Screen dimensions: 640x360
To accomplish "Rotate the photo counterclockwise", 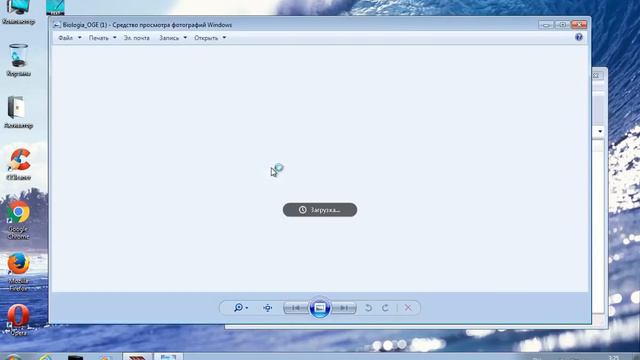I will pyautogui.click(x=368, y=308).
